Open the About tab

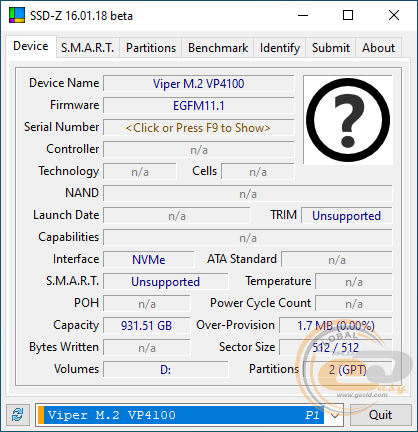[378, 48]
